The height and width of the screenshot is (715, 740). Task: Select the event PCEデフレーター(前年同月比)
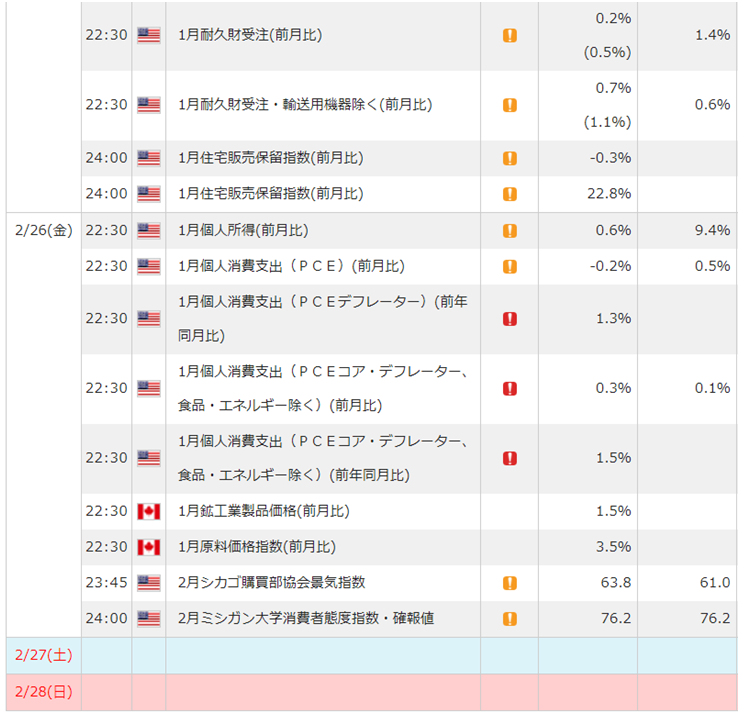pos(323,319)
